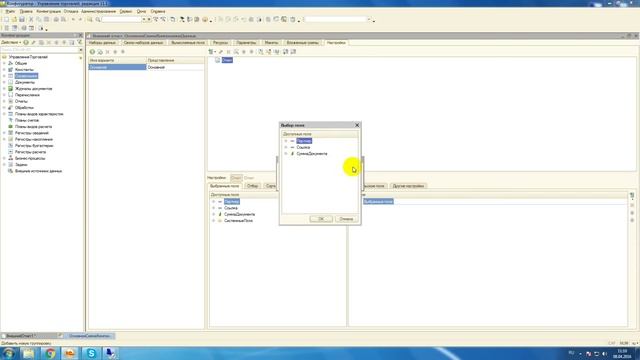Expand СуммаДокумента in lower available fields list
Screen dimensions: 640x360
point(213,214)
